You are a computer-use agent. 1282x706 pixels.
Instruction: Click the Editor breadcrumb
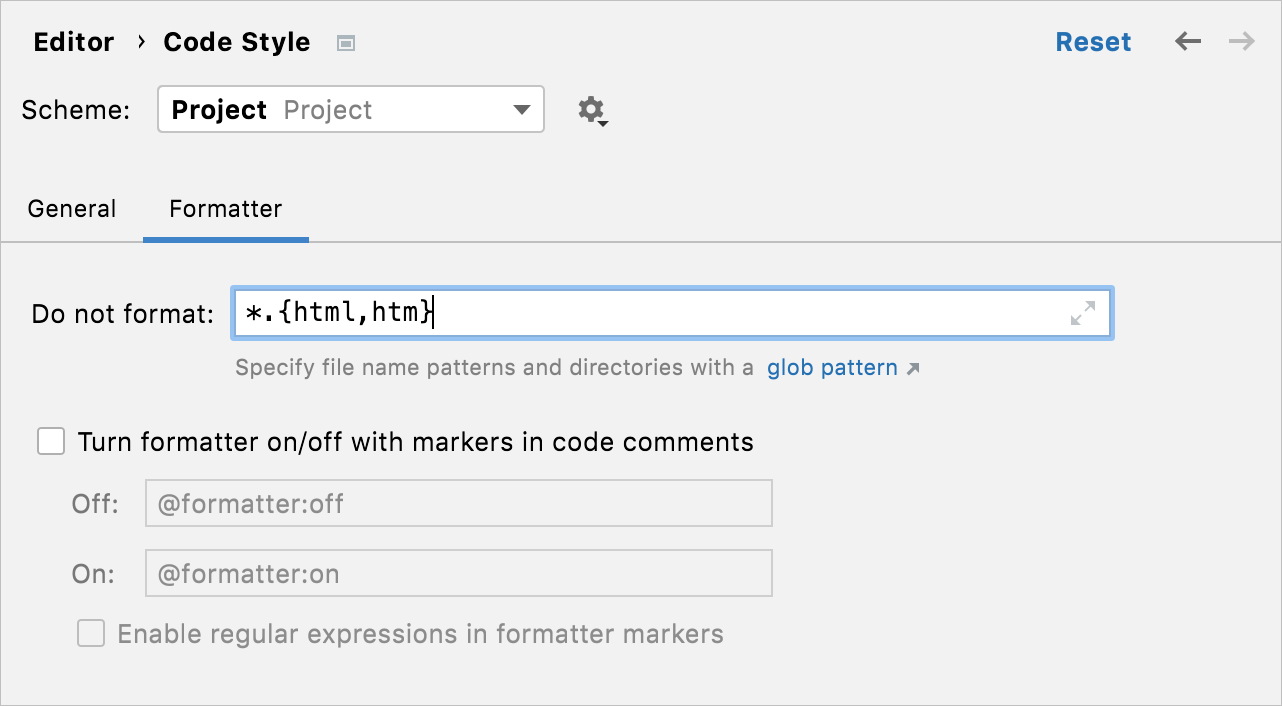click(73, 42)
